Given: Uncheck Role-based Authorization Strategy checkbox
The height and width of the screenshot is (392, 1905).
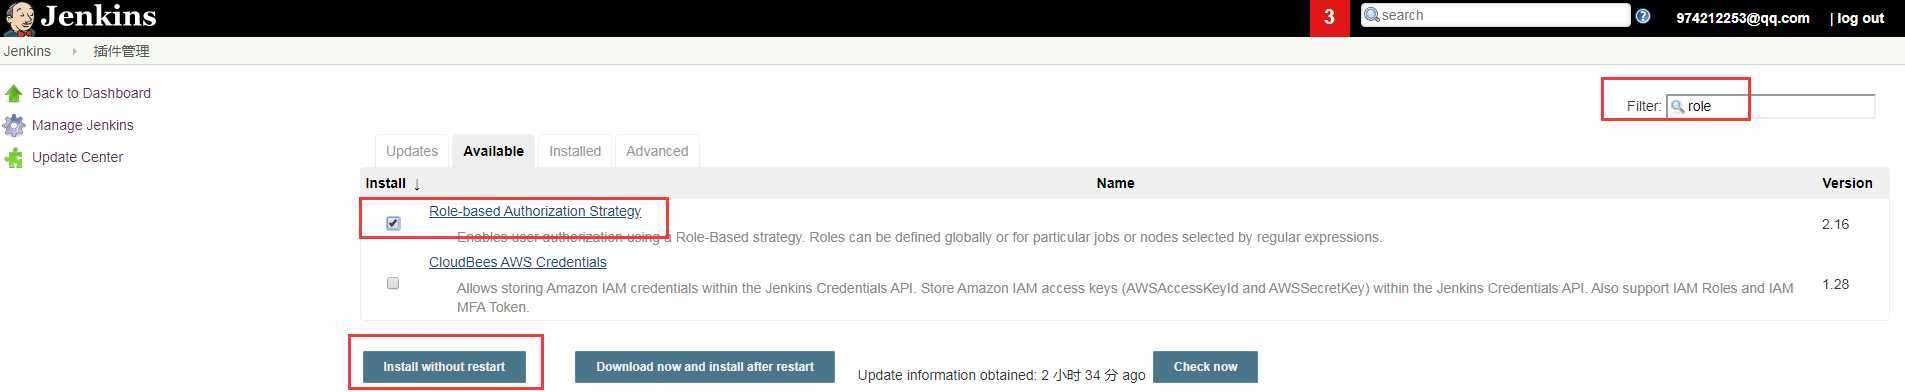Looking at the screenshot, I should (393, 223).
